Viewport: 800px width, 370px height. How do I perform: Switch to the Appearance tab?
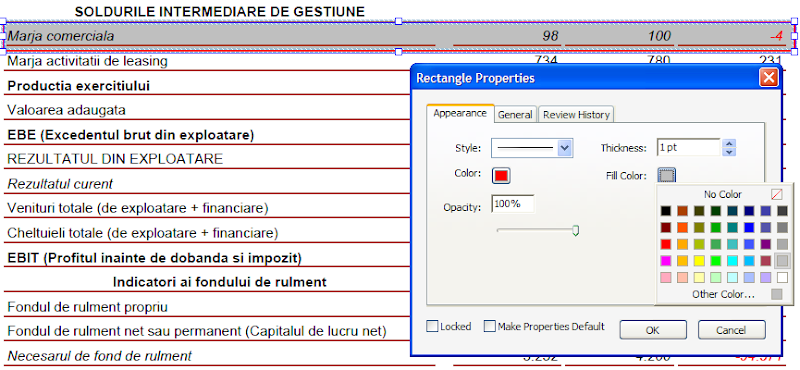pyautogui.click(x=460, y=114)
